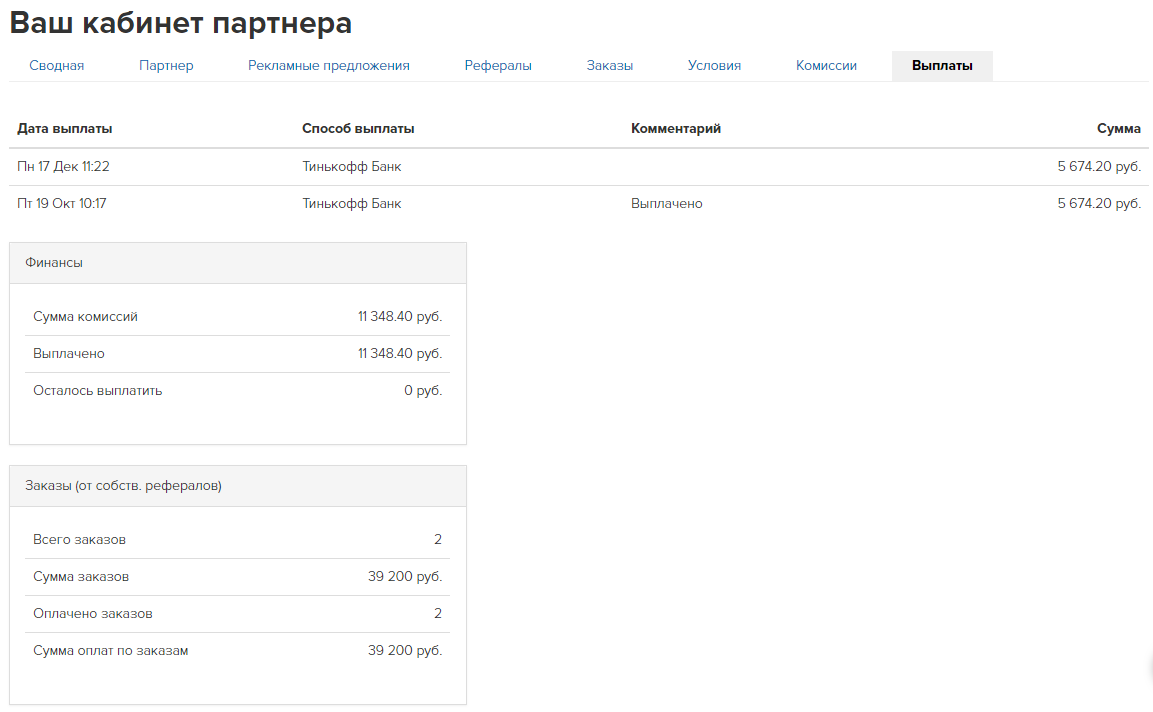Click the Сумма комиссий label
The width and height of the screenshot is (1153, 712).
tap(85, 316)
